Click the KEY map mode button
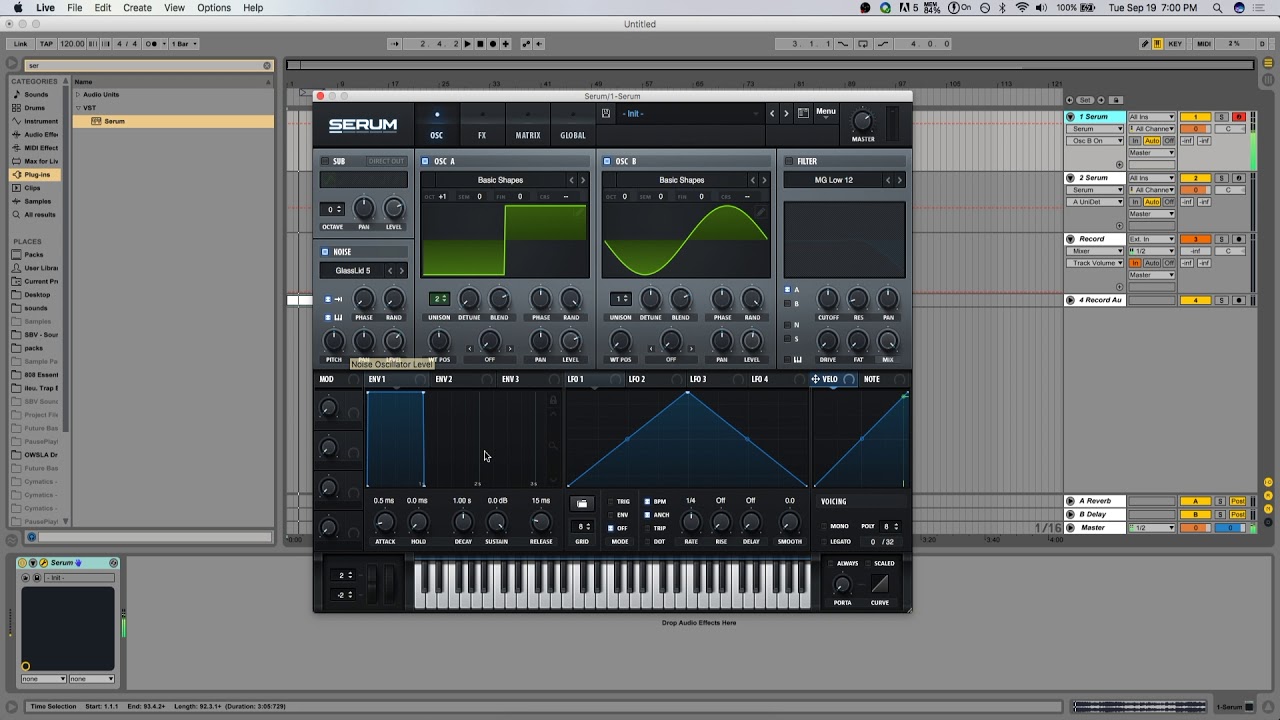Viewport: 1280px width, 720px height. coord(1175,44)
